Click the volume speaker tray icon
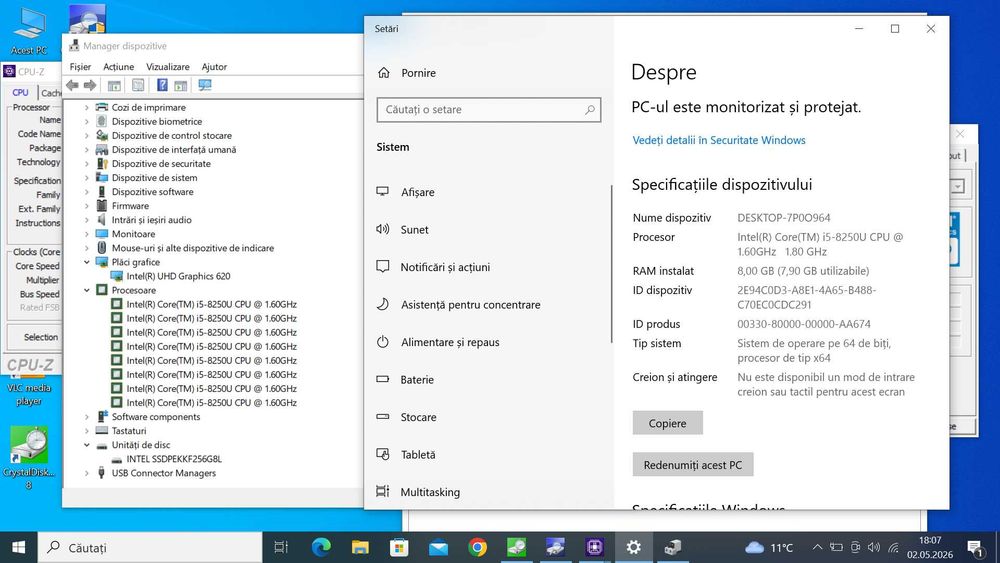The image size is (1000, 563). tap(874, 547)
